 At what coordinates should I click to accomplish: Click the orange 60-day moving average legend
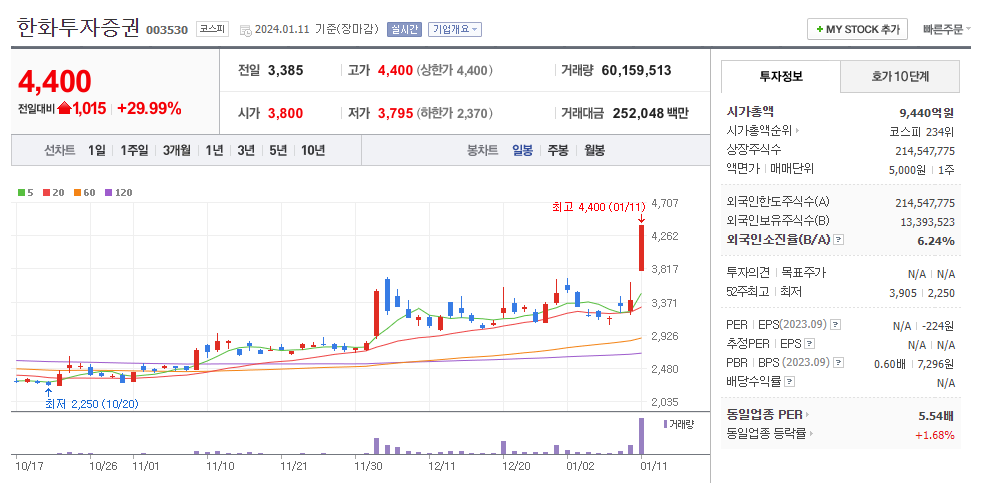pos(84,193)
